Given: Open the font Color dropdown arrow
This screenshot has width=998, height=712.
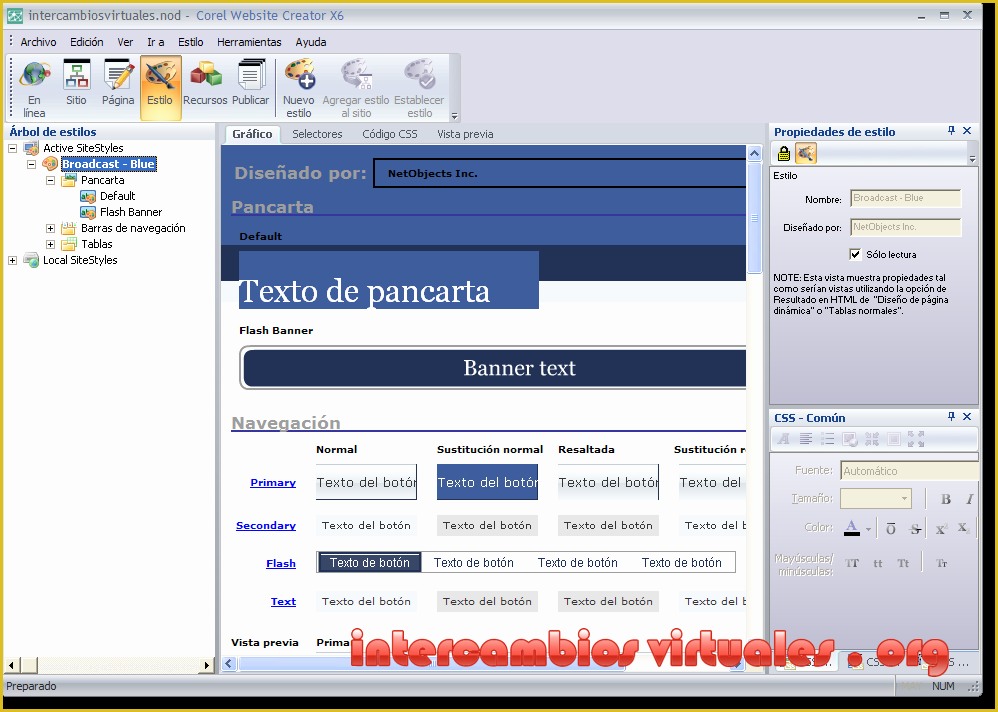Looking at the screenshot, I should pos(868,529).
